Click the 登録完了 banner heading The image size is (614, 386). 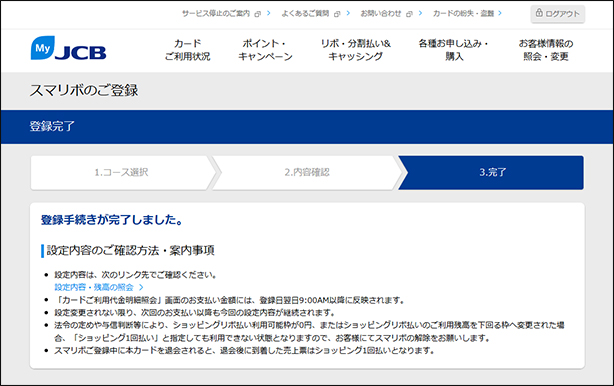[52, 126]
